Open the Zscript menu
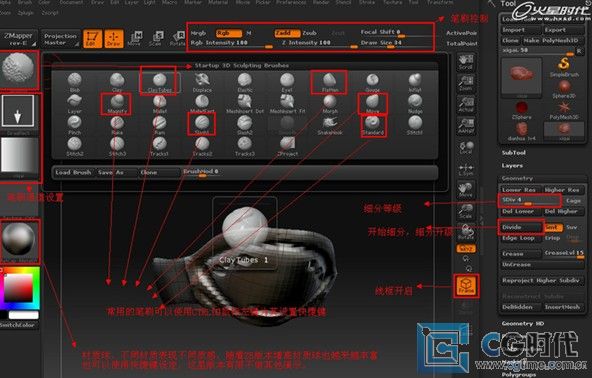 point(50,13)
